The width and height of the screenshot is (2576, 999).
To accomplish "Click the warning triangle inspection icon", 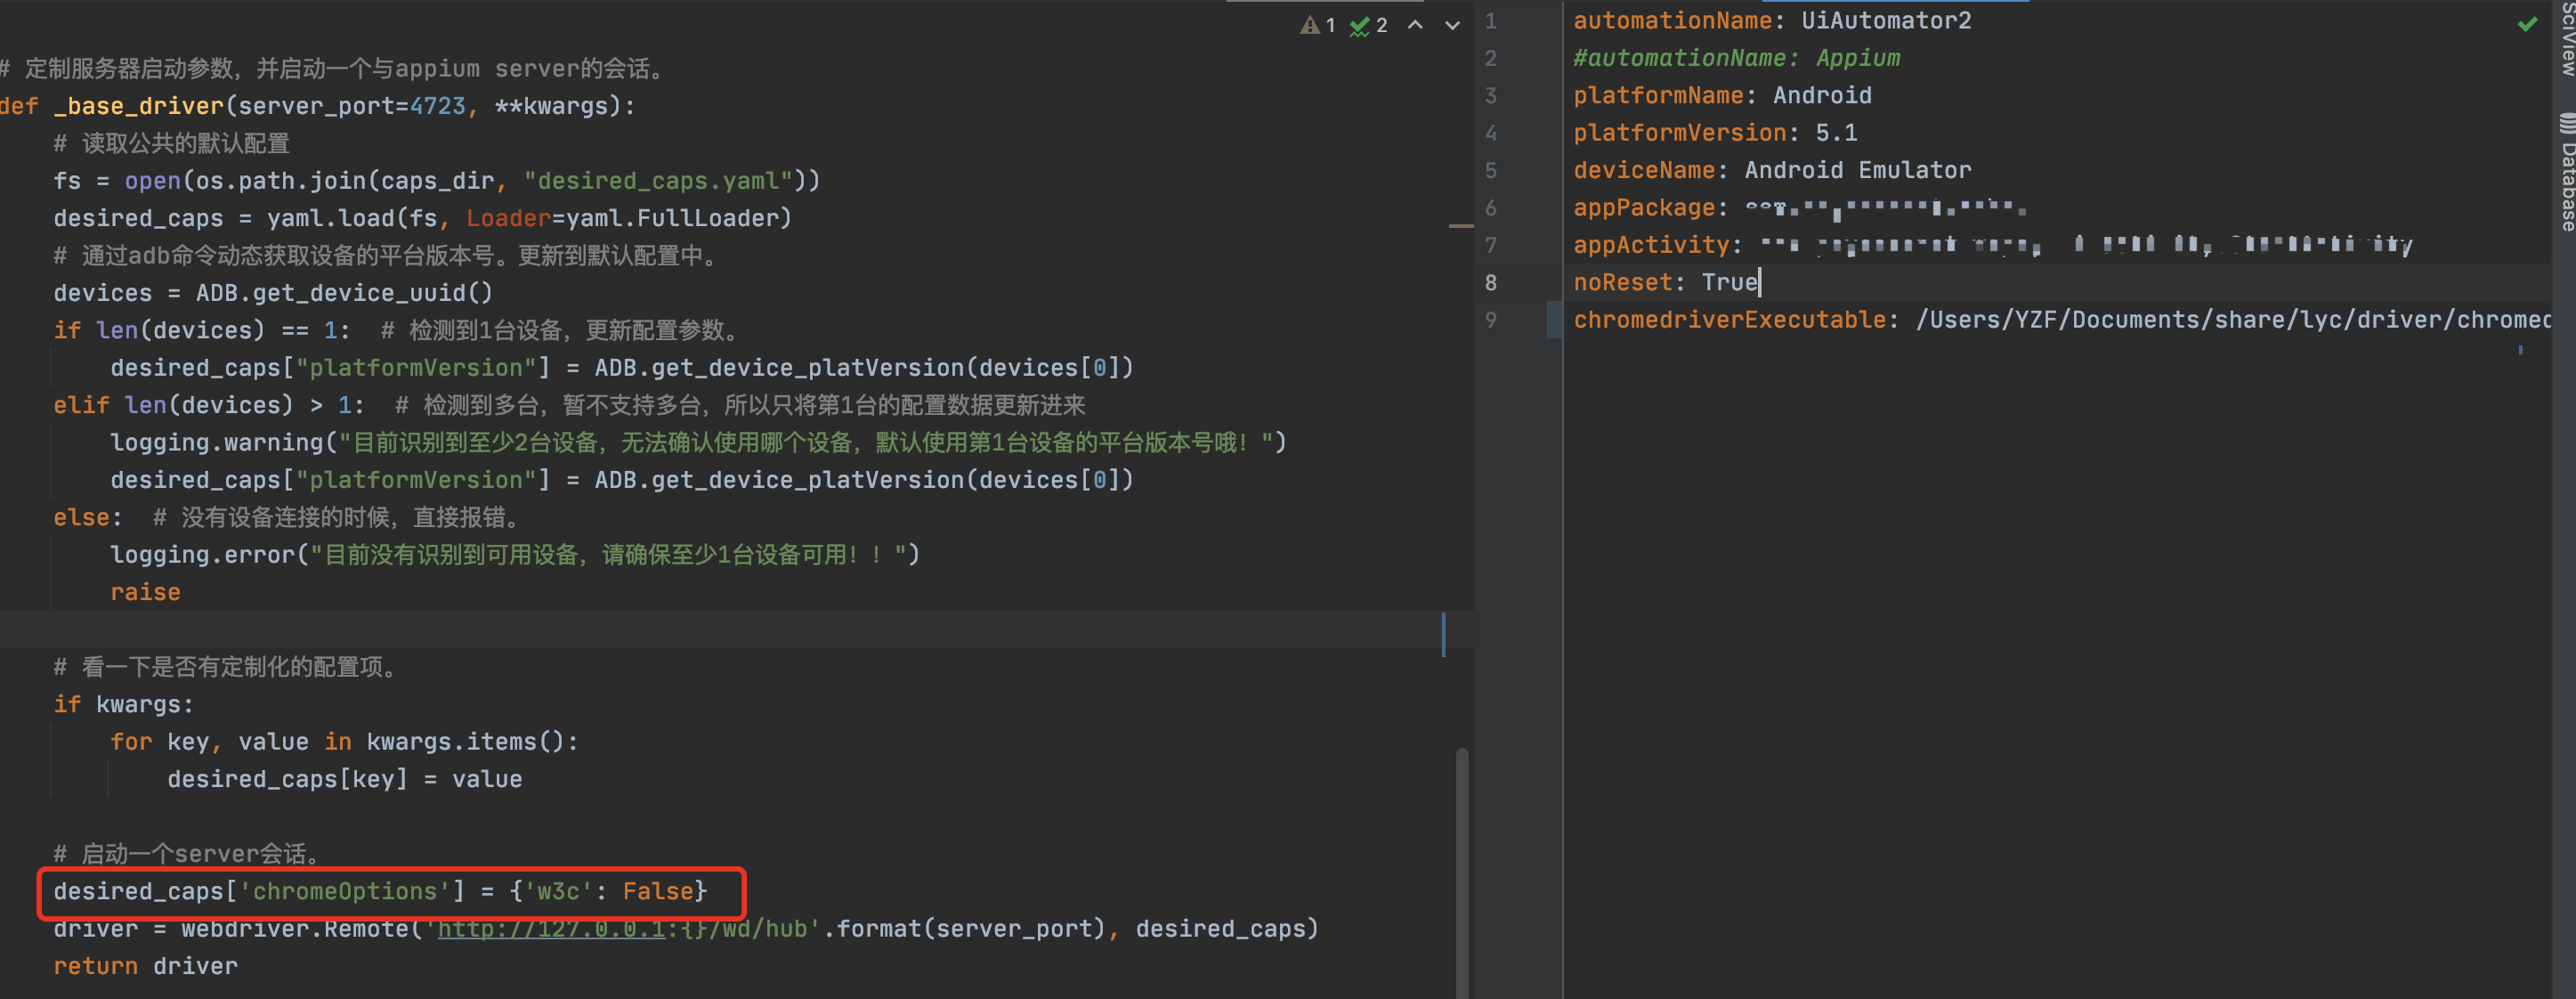I will 1309,25.
